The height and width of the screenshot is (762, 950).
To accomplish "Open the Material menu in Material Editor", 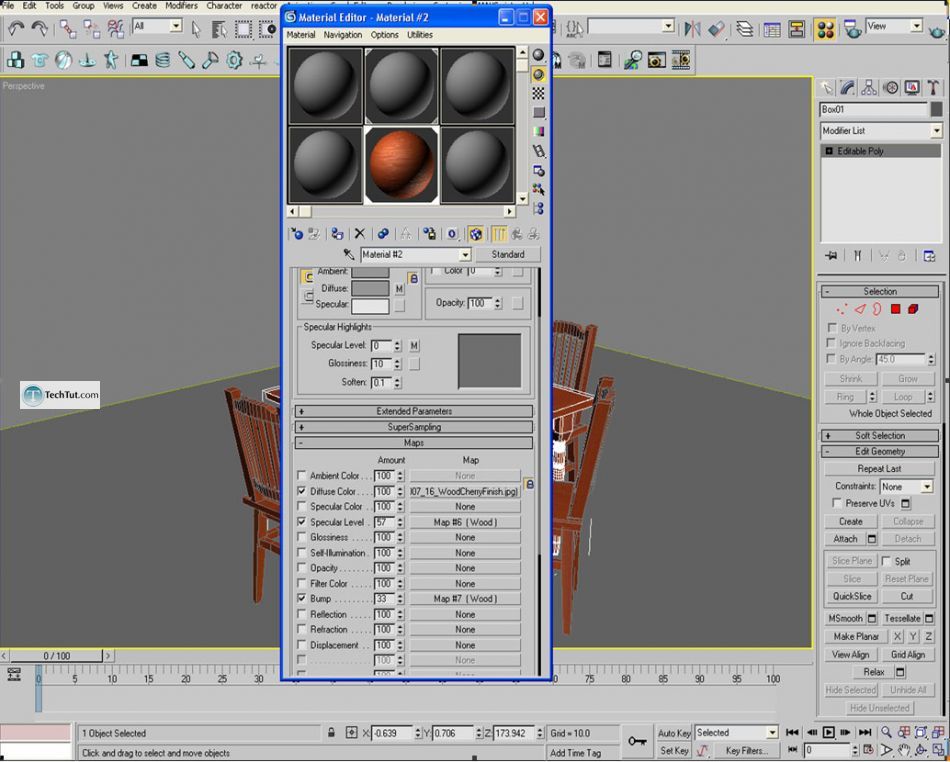I will click(x=301, y=35).
